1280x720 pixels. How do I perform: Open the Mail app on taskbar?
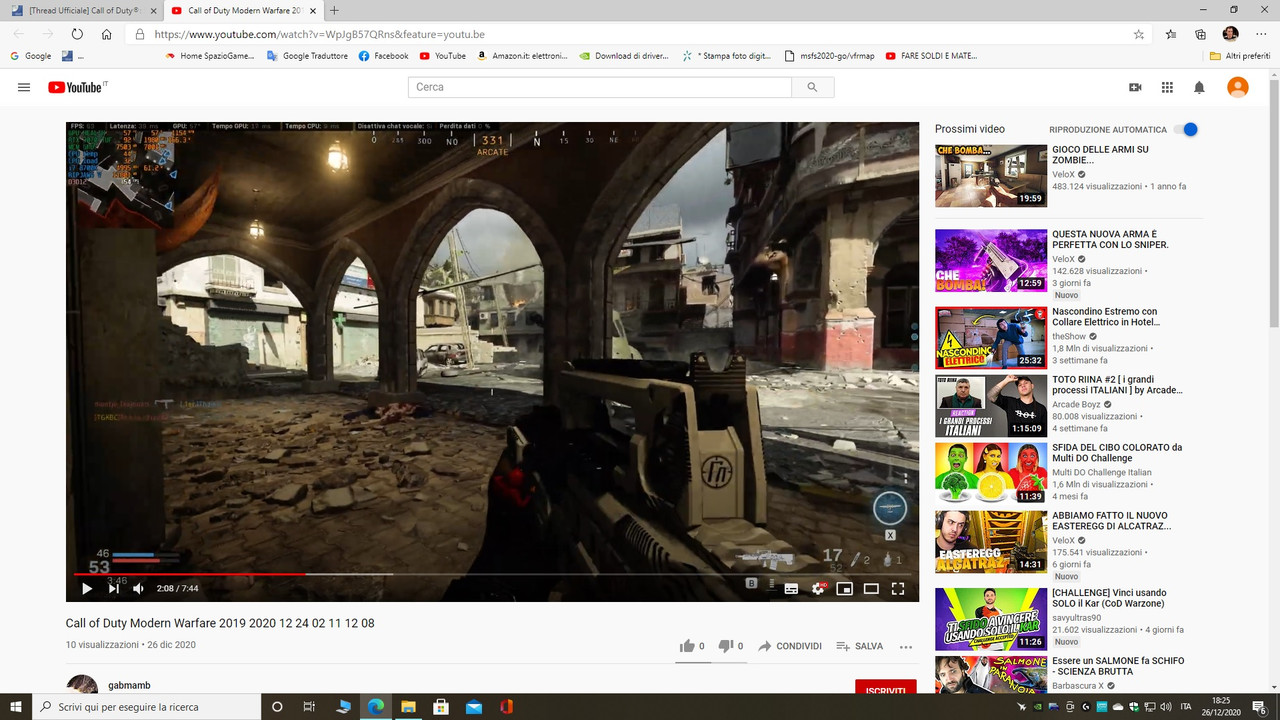point(473,706)
